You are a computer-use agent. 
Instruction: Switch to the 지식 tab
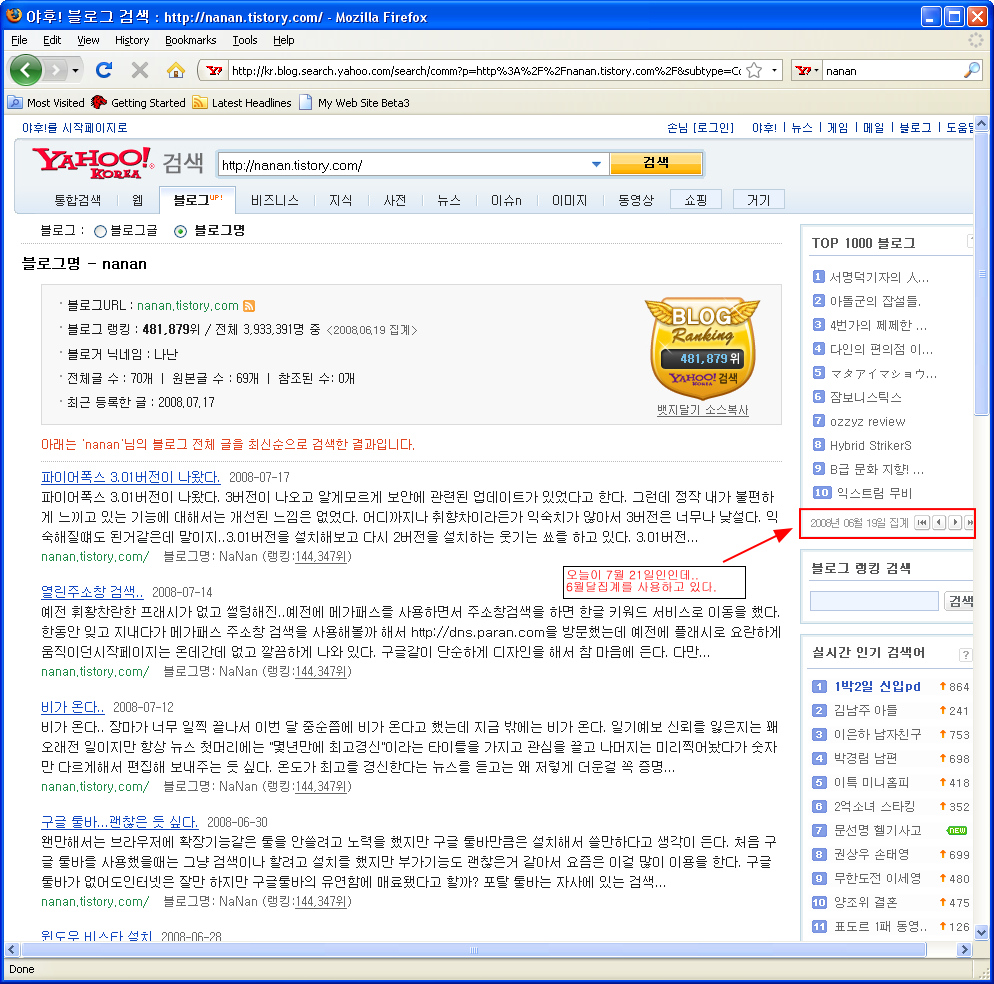[340, 200]
